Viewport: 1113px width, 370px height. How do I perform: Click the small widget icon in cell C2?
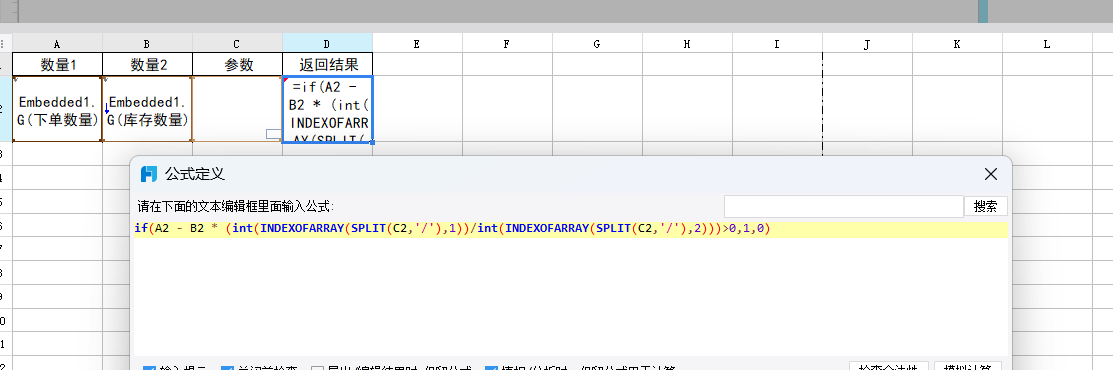pyautogui.click(x=274, y=134)
